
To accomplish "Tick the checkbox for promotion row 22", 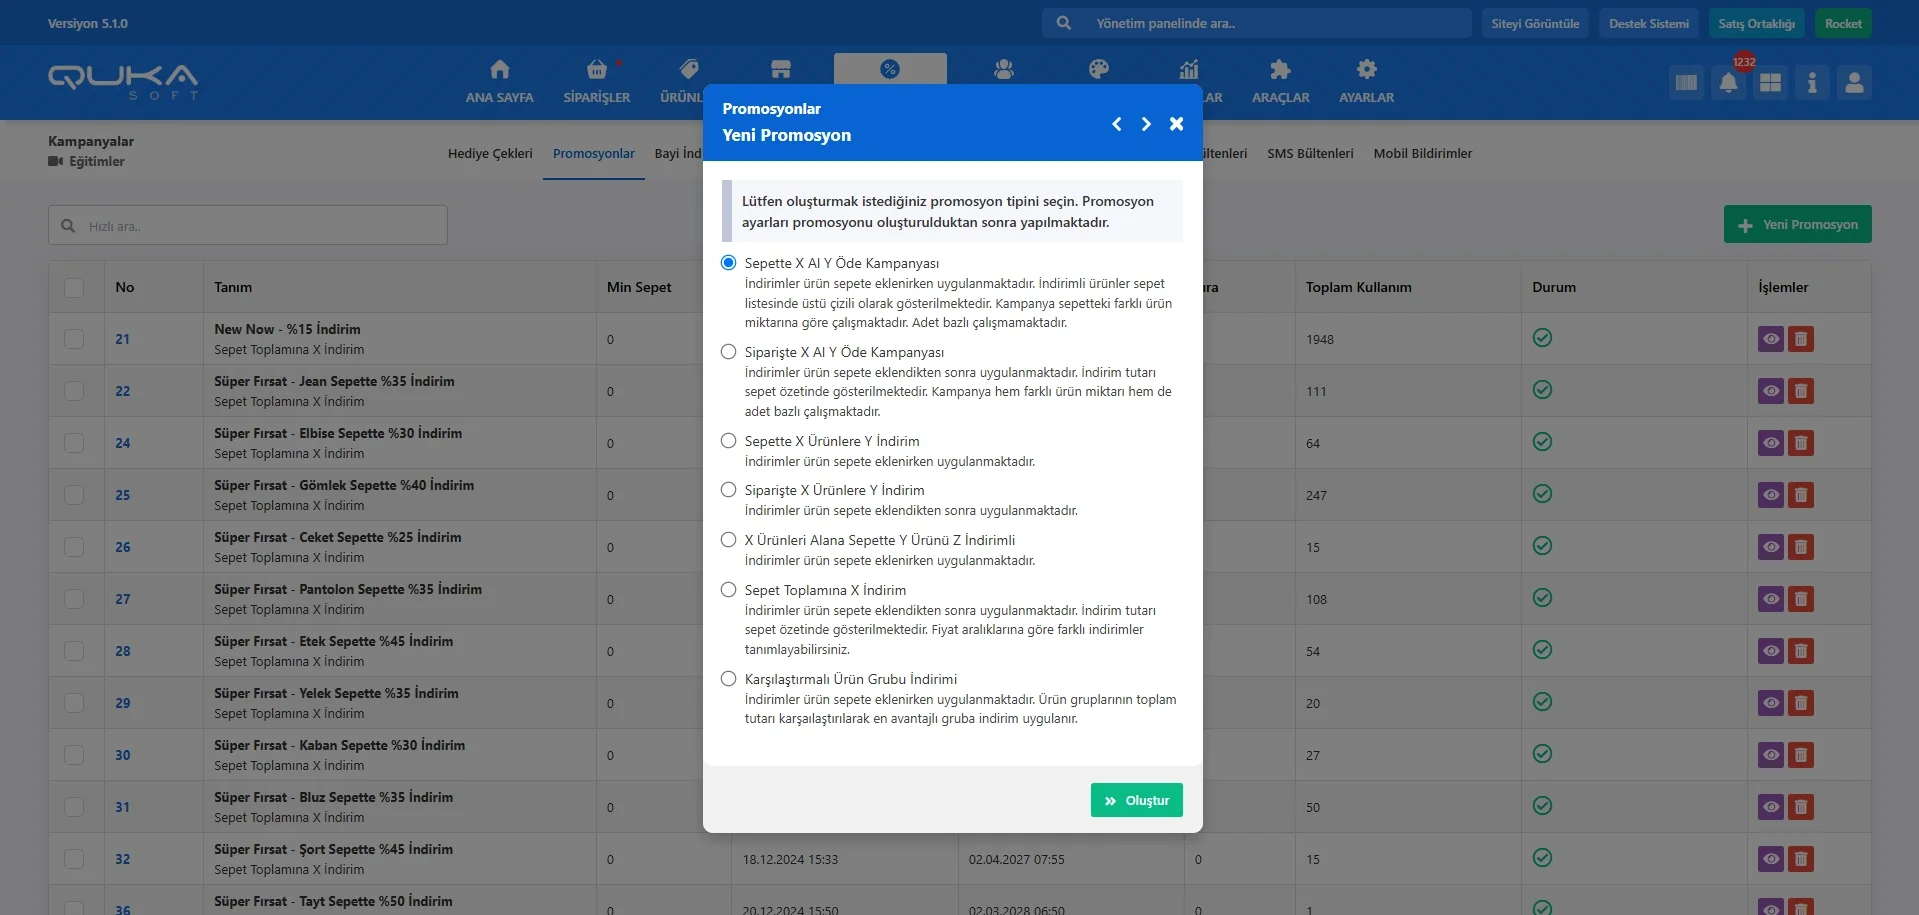I will pos(74,391).
